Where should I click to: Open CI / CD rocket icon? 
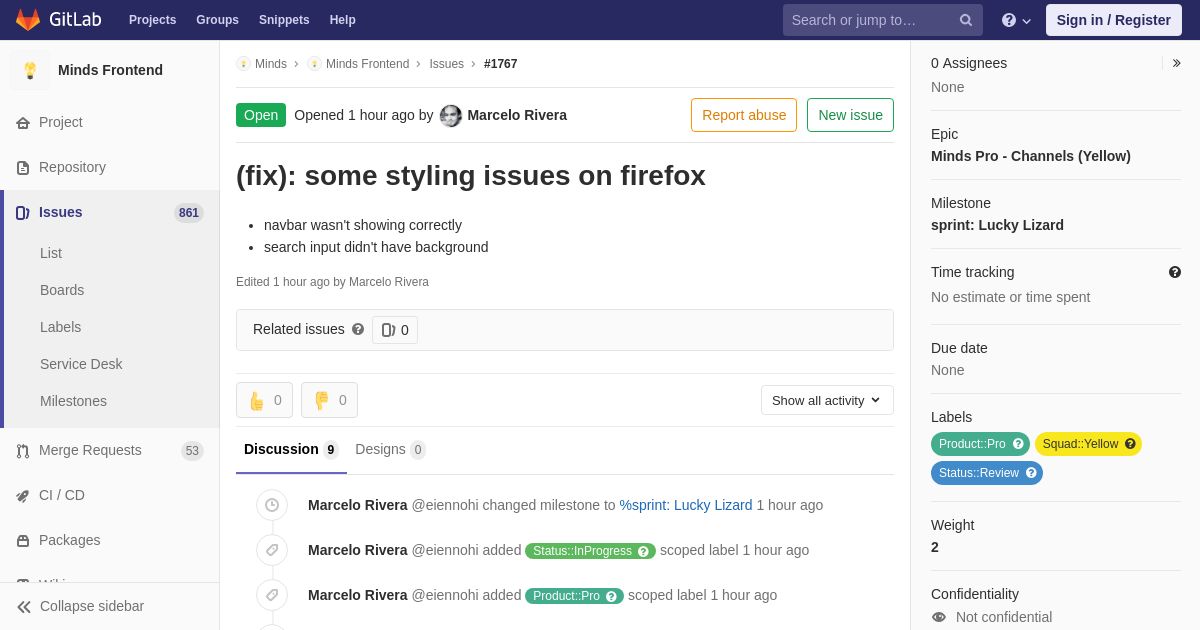(23, 496)
